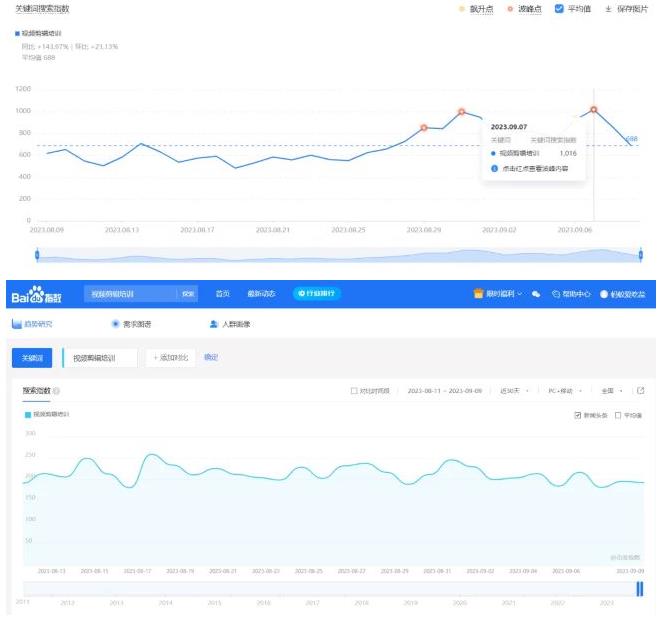The width and height of the screenshot is (660, 619).
Task: Open the message chat bubble icon
Action: [x=536, y=294]
